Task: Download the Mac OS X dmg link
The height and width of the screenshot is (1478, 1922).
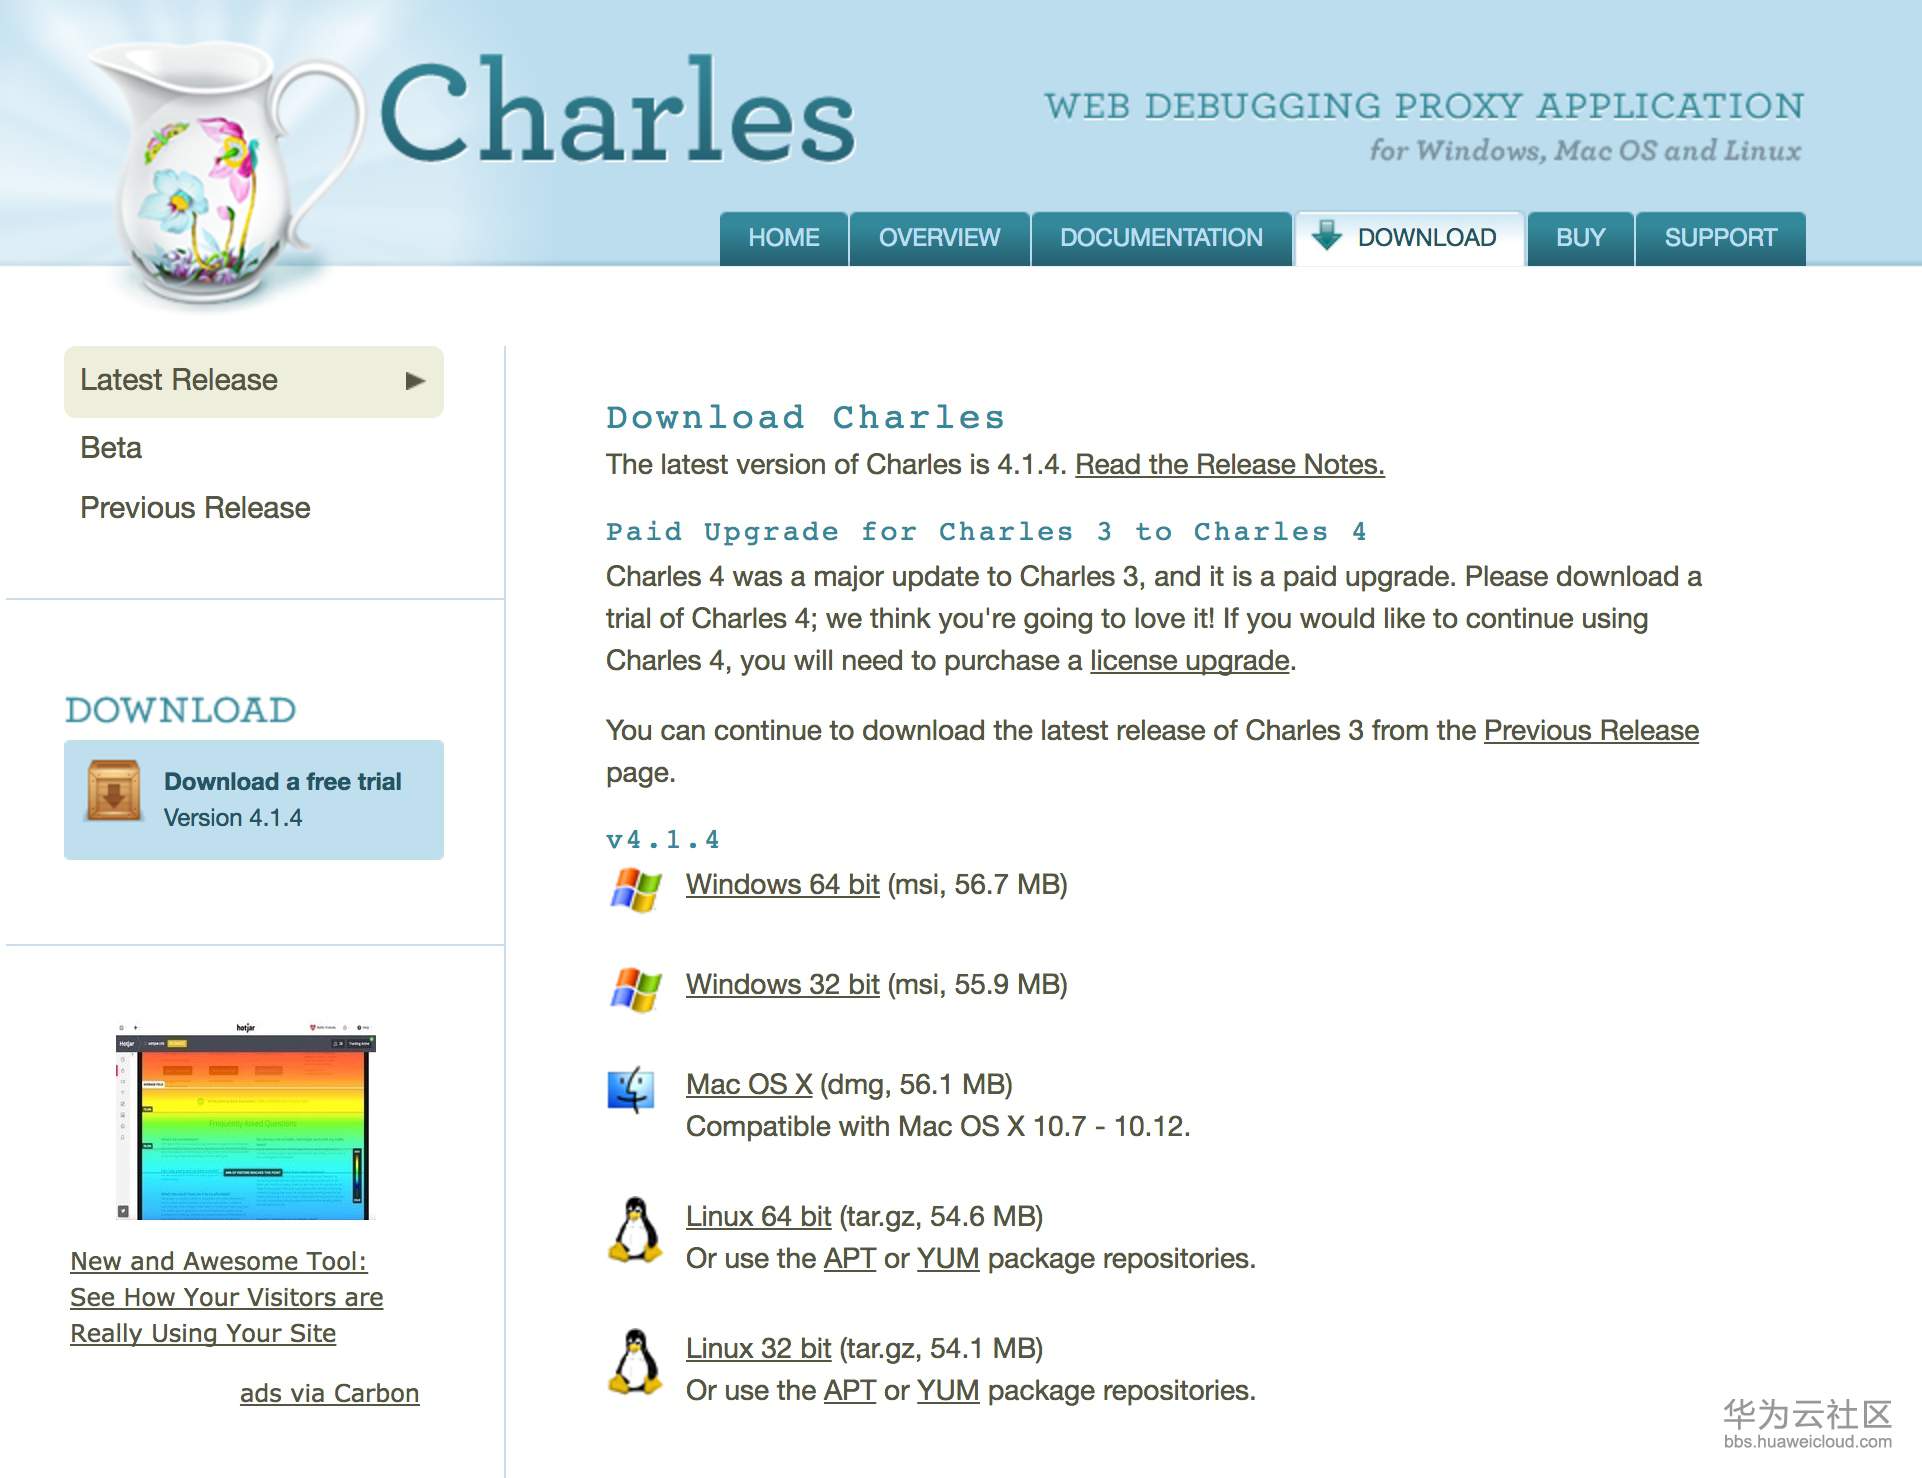Action: (x=749, y=1085)
